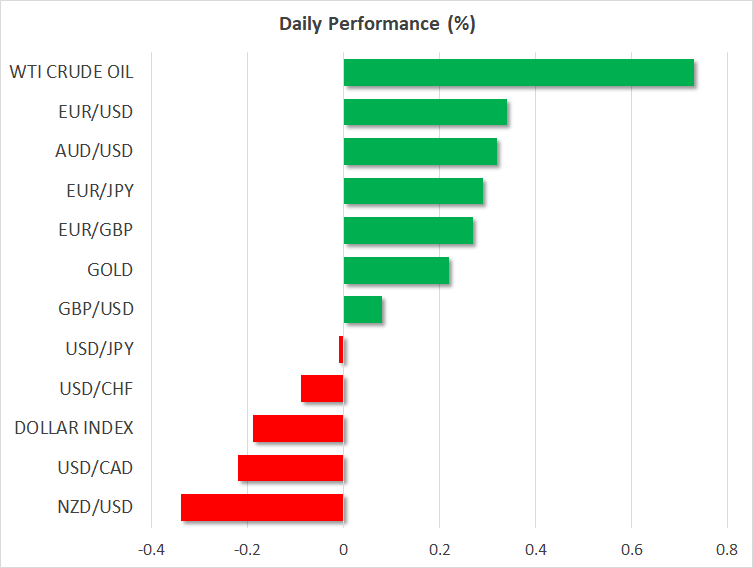Click the USD/CAD red bar
This screenshot has width=753, height=568.
(291, 468)
